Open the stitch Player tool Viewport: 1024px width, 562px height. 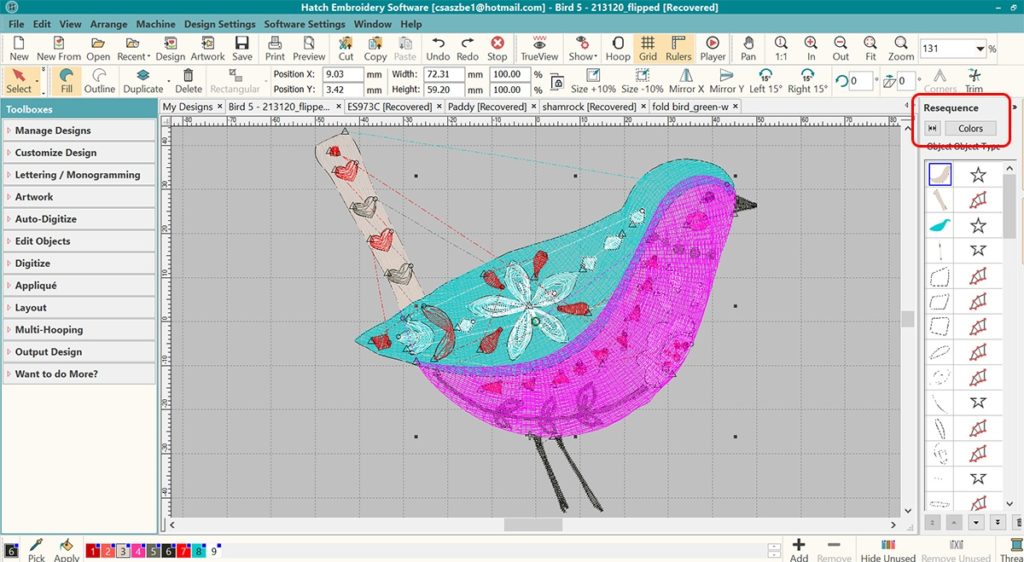point(712,48)
